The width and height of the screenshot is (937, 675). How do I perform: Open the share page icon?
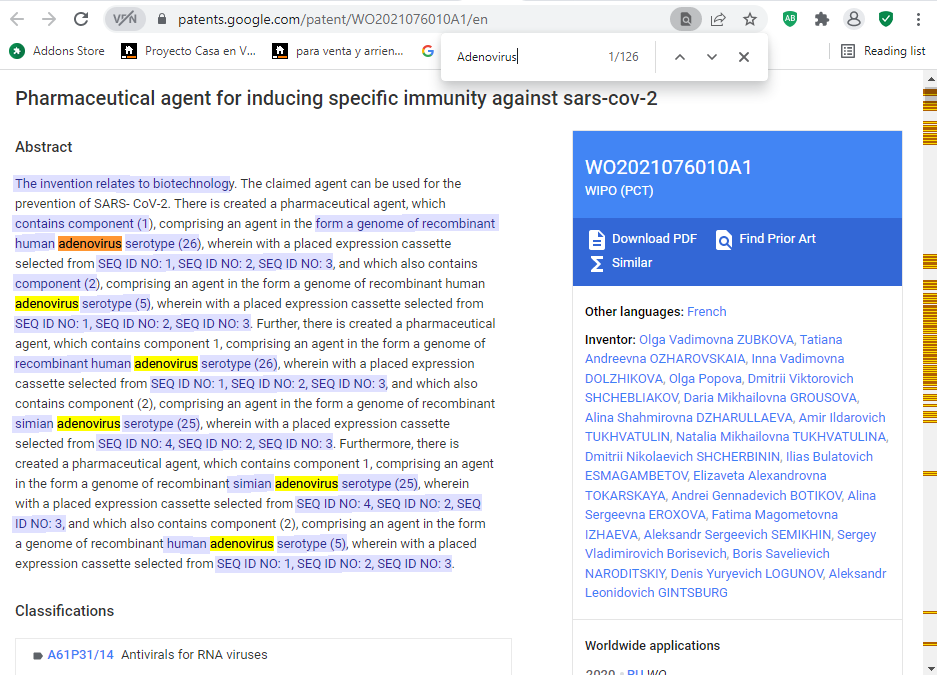click(x=718, y=19)
